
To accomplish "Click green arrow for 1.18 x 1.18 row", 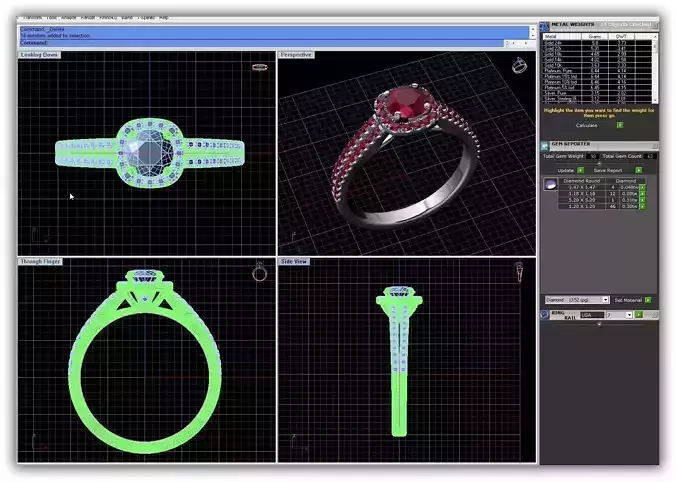I will point(642,194).
